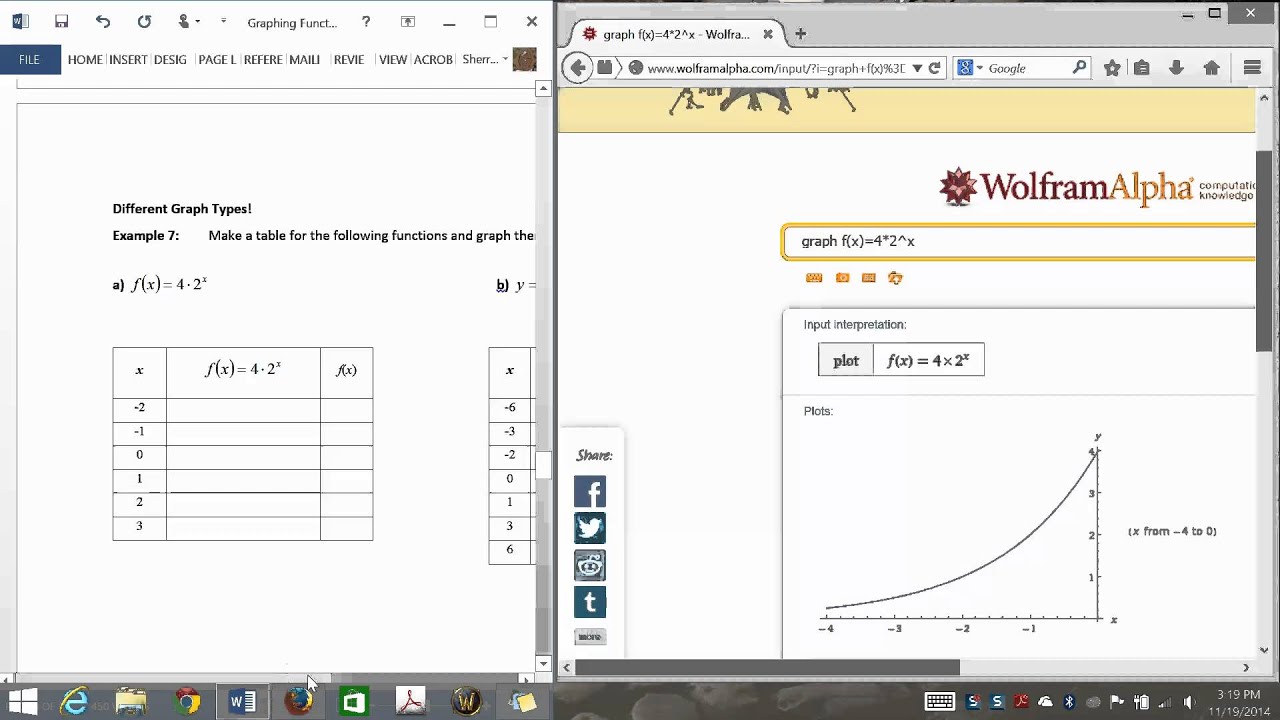Save the Word document from Quick Access
Screen dimensions: 1280x720
pos(61,22)
